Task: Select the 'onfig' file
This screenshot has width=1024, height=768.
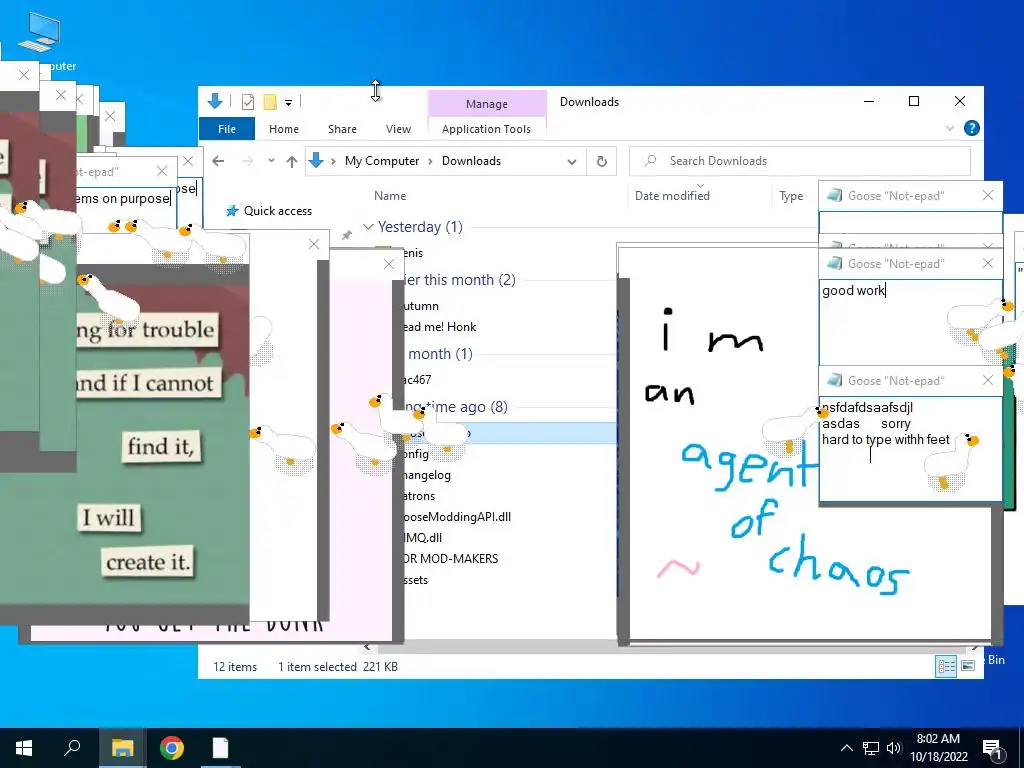Action: (x=417, y=454)
